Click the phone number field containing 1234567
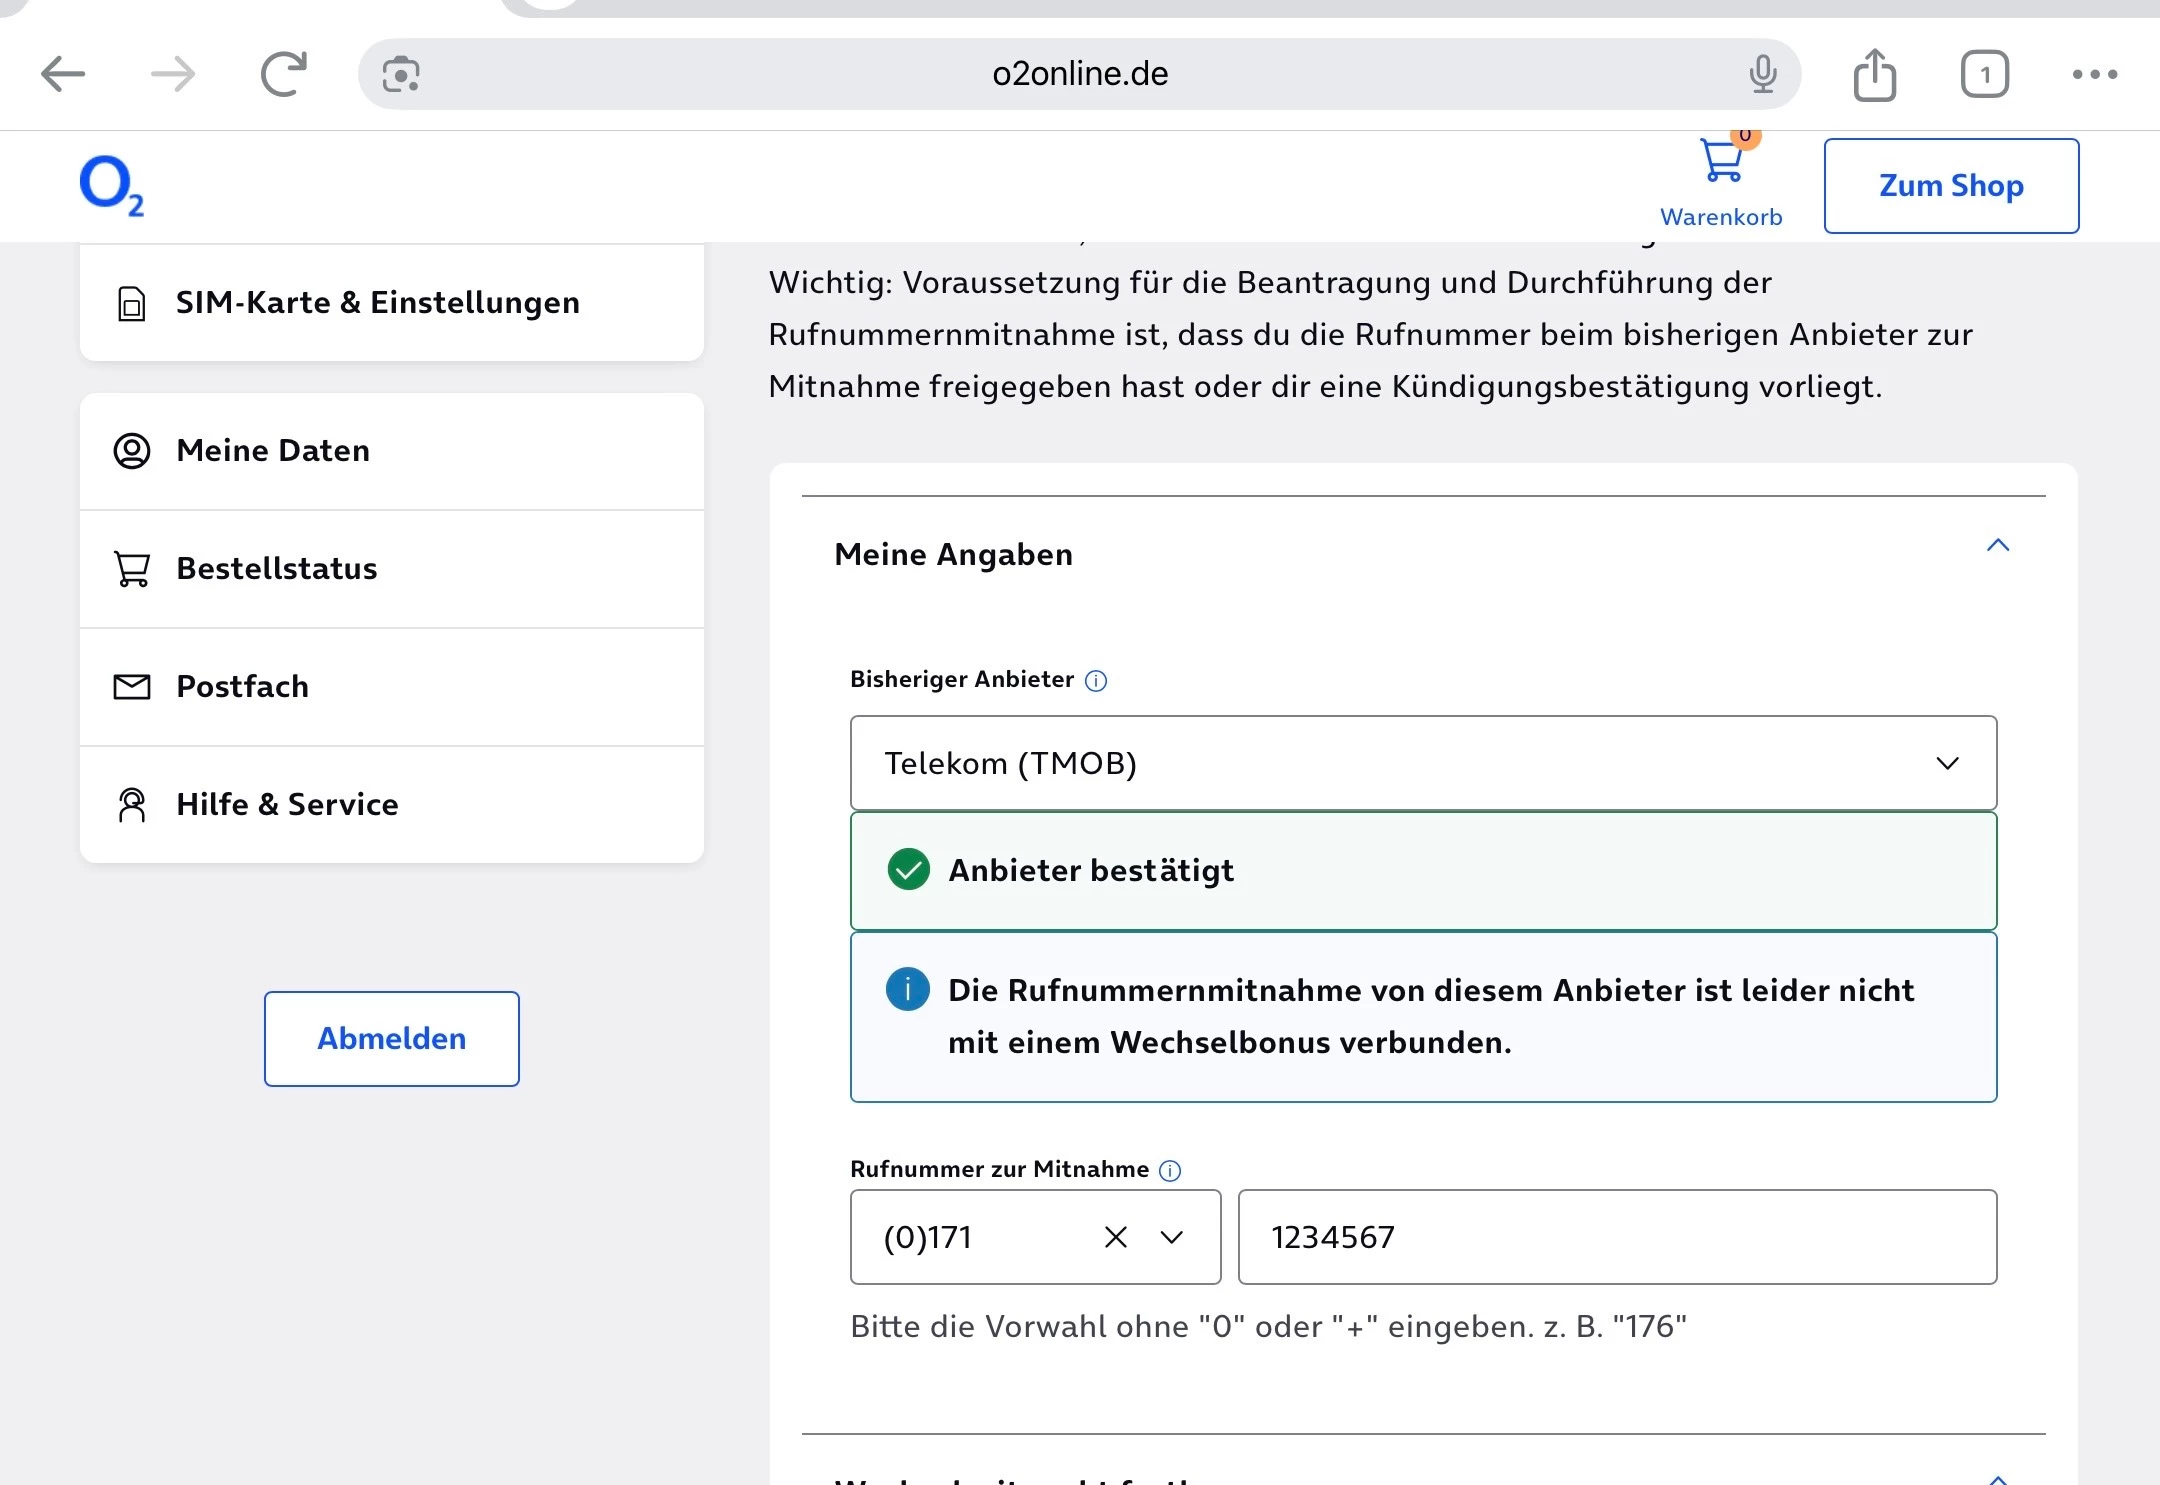This screenshot has width=2160, height=1485. tap(1616, 1238)
